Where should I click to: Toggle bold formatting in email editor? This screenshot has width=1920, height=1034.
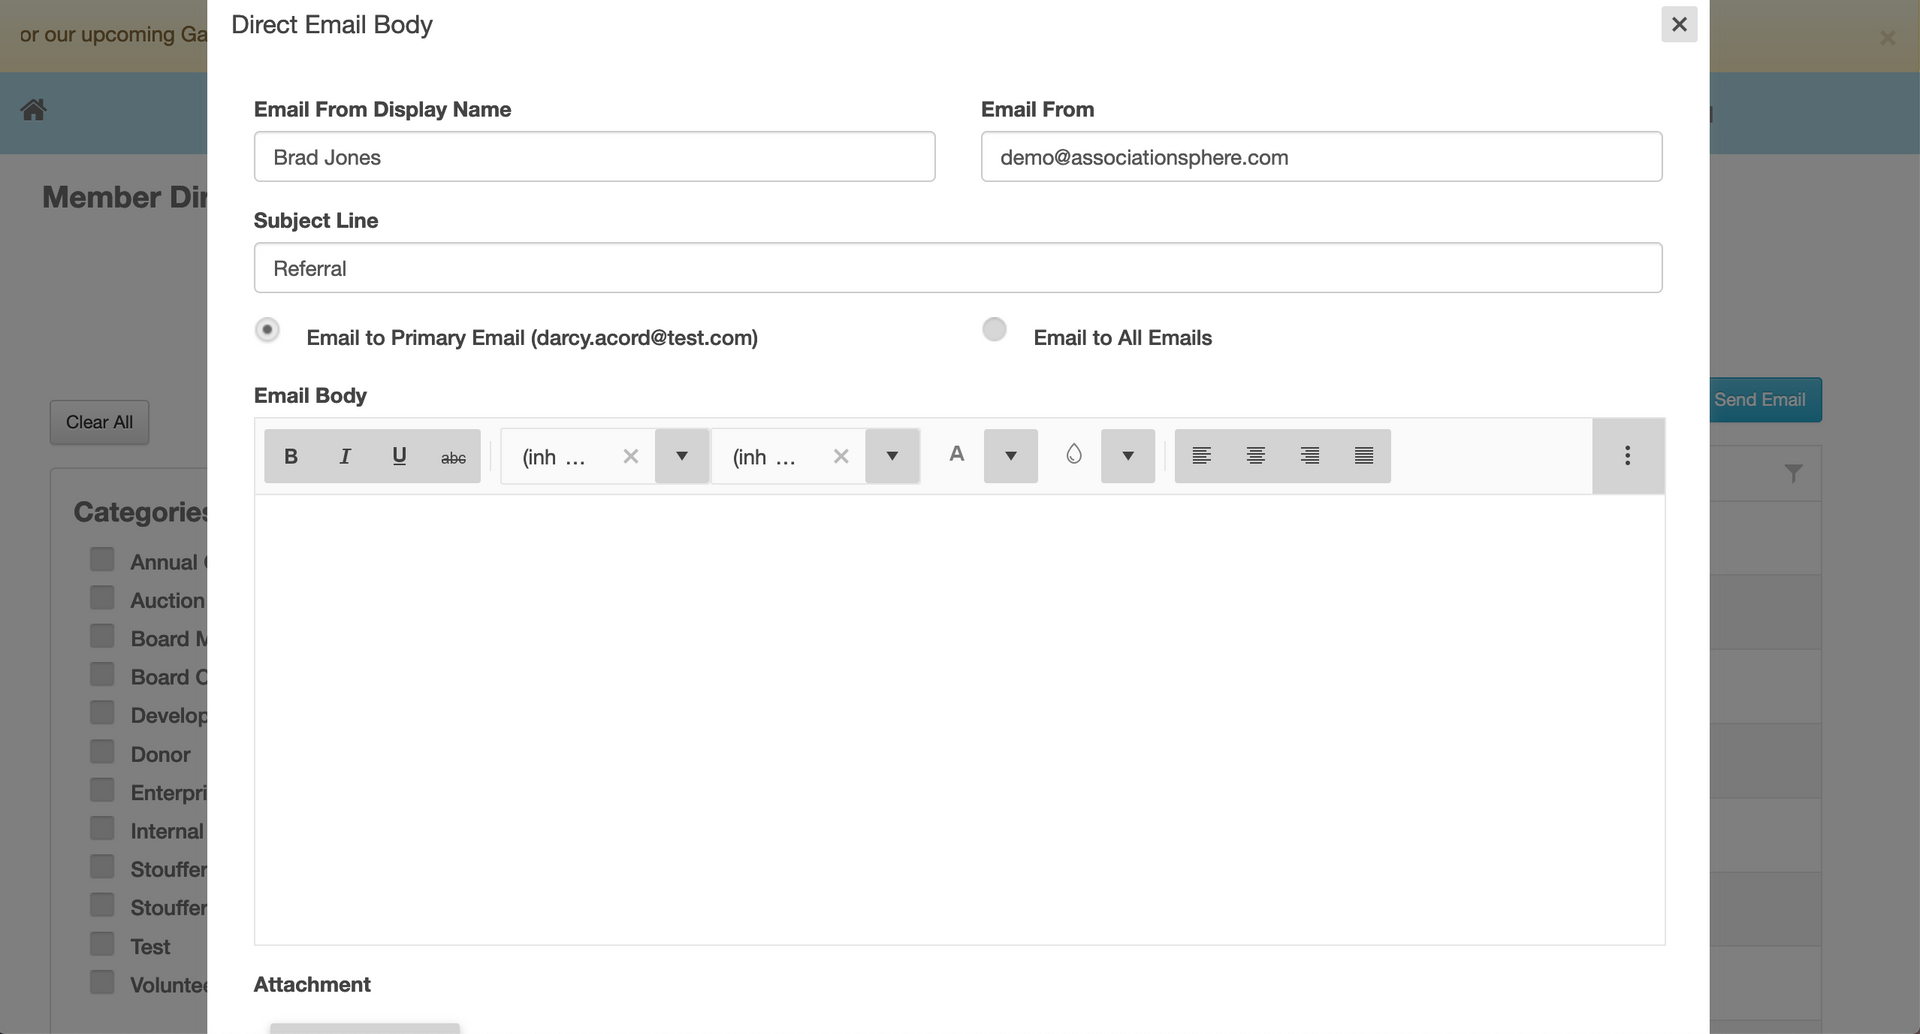291,456
